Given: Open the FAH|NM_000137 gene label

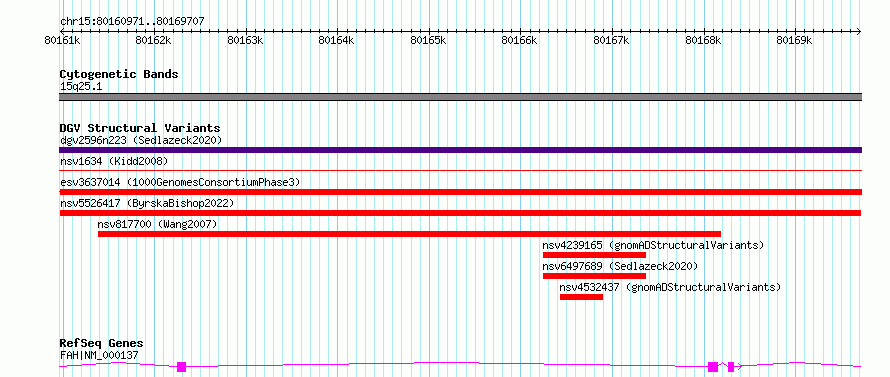Looking at the screenshot, I should tap(99, 355).
